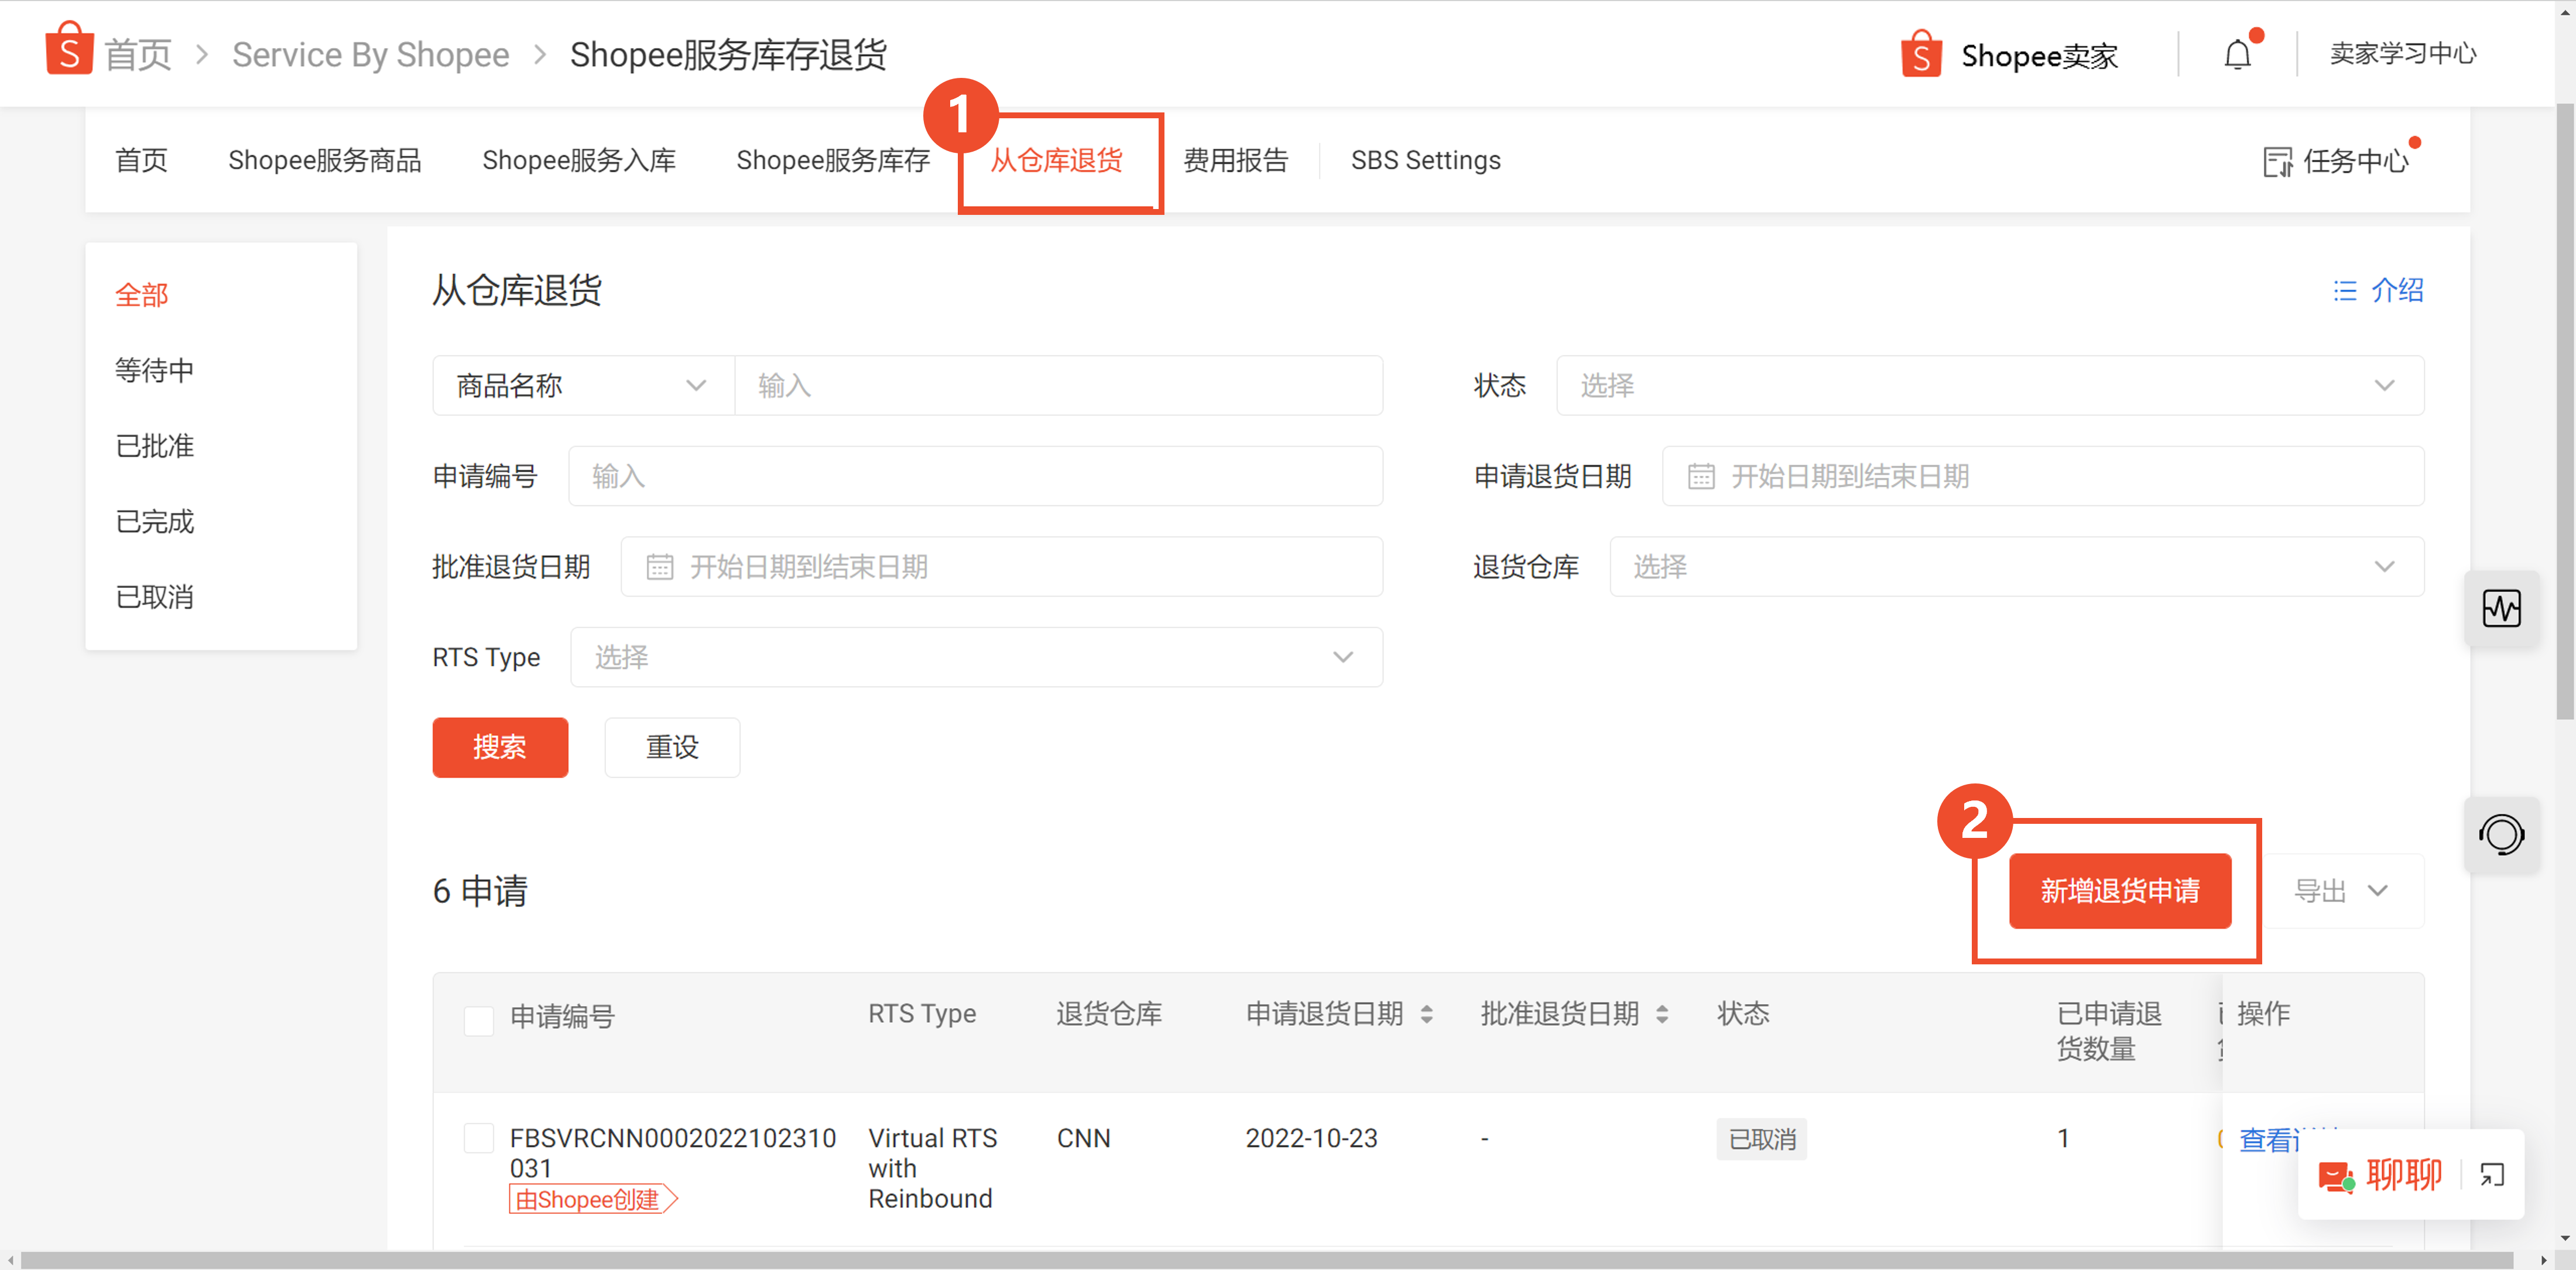The height and width of the screenshot is (1270, 2576).
Task: Click the 重设 reset button
Action: (x=672, y=747)
